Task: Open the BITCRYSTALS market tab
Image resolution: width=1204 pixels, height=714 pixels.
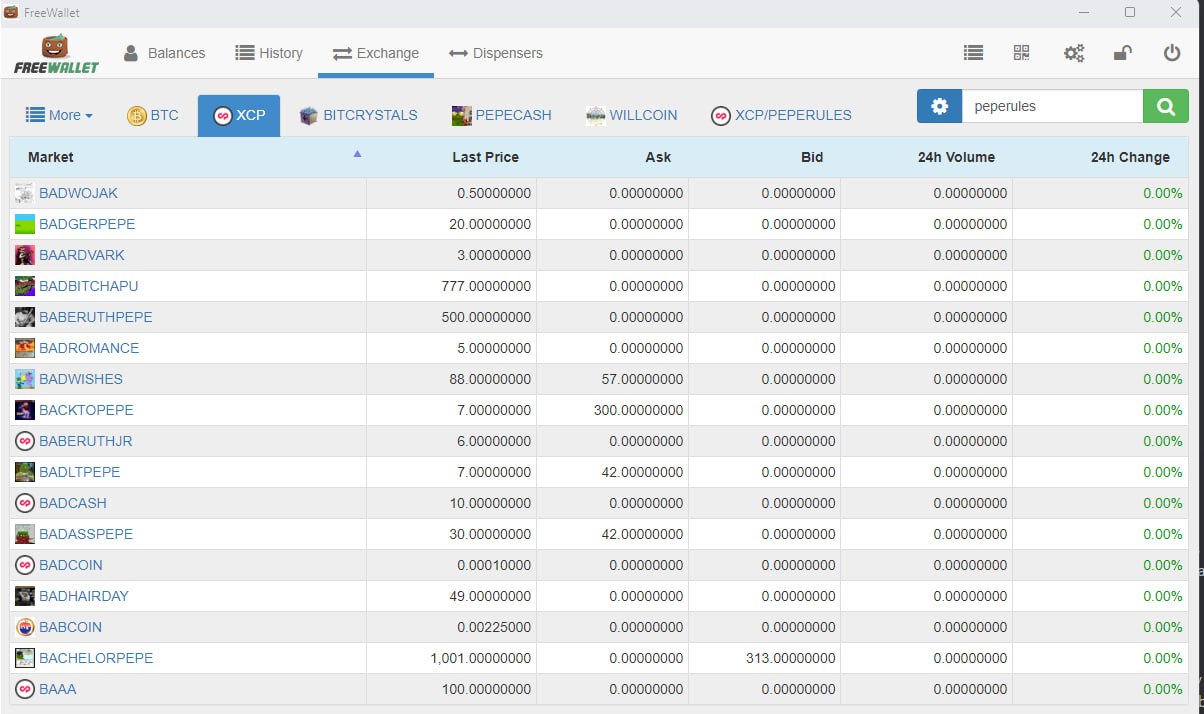Action: point(359,115)
